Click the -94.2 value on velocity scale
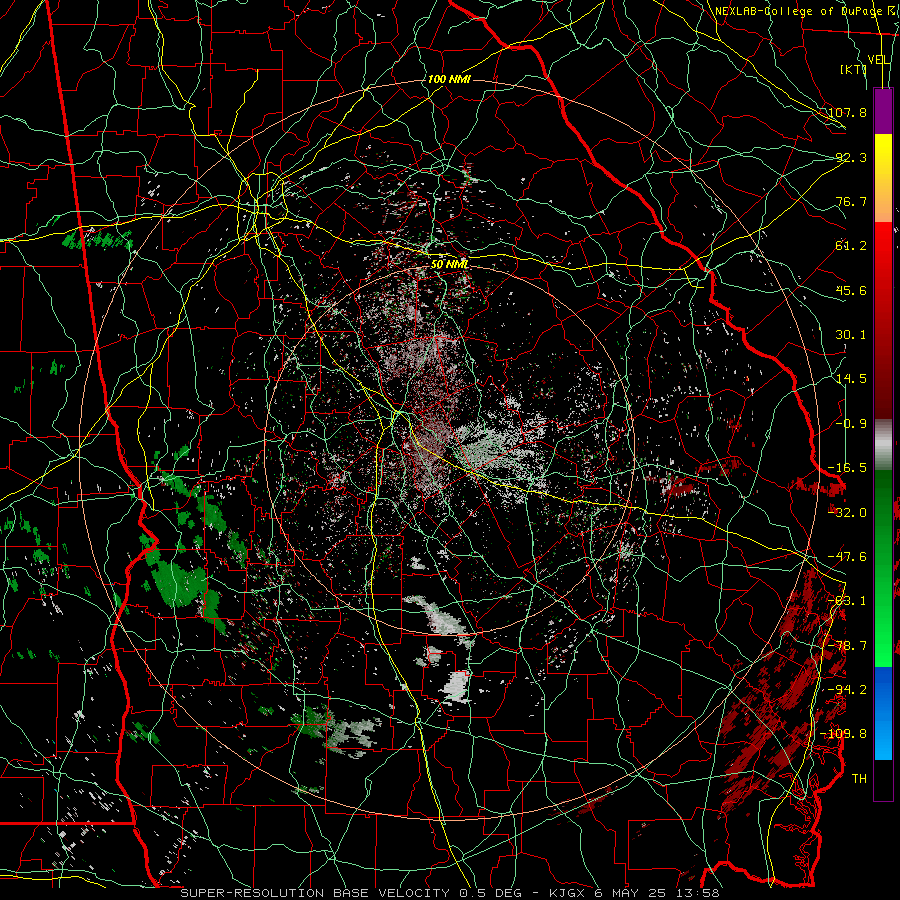The height and width of the screenshot is (900, 900). point(848,690)
